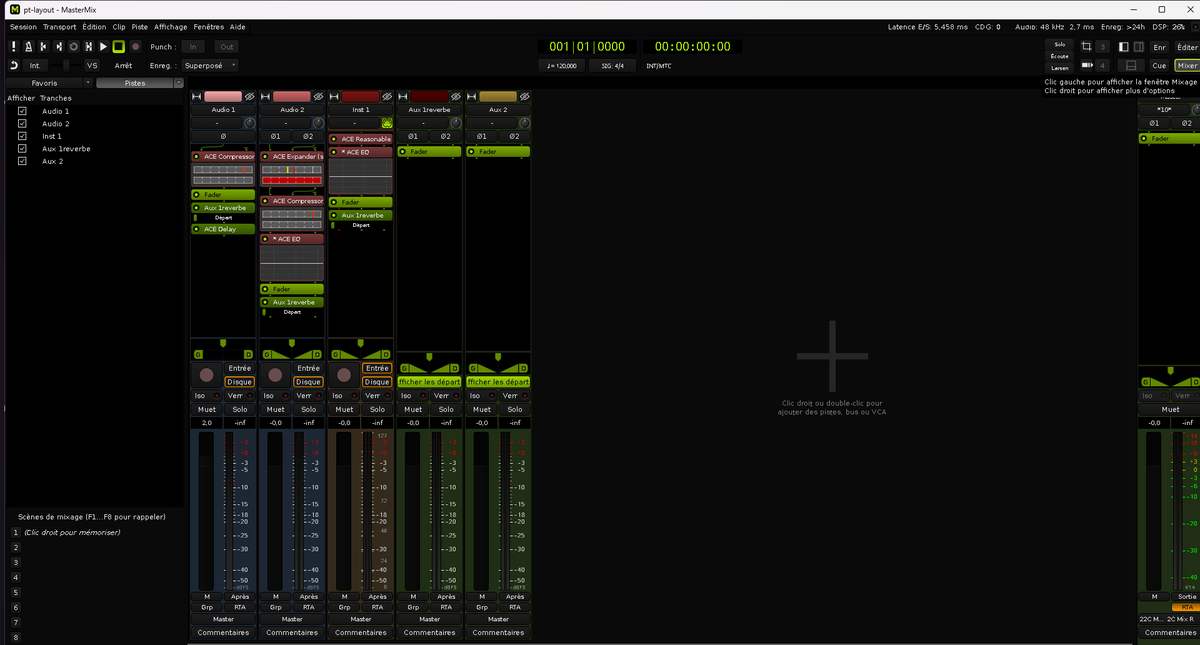
Task: Click the Aux 2 strip width toggle icon
Action: 472,97
